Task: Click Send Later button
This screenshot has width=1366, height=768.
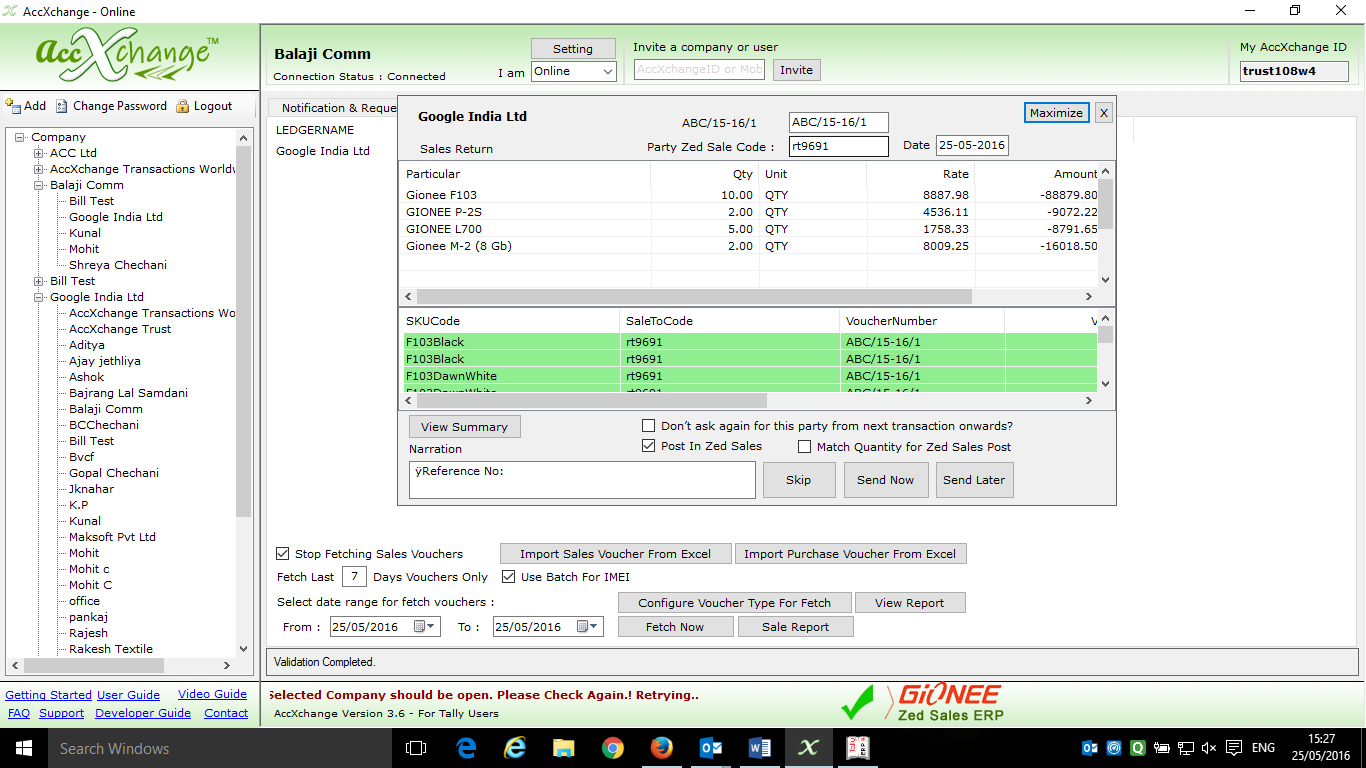Action: 974,480
